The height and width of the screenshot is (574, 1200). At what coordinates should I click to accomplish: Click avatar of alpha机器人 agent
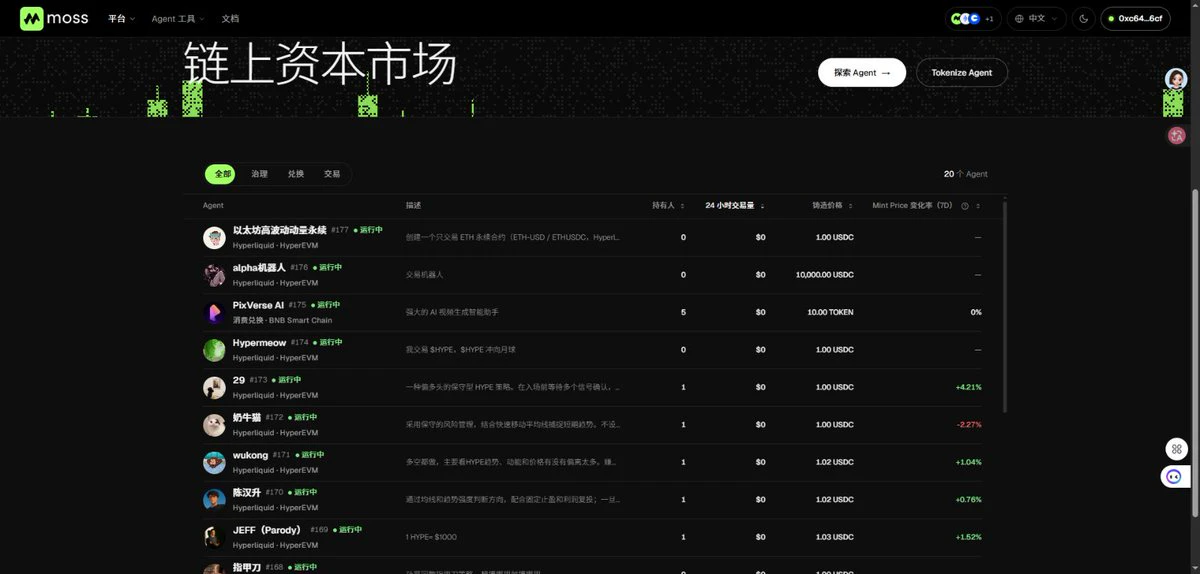214,275
